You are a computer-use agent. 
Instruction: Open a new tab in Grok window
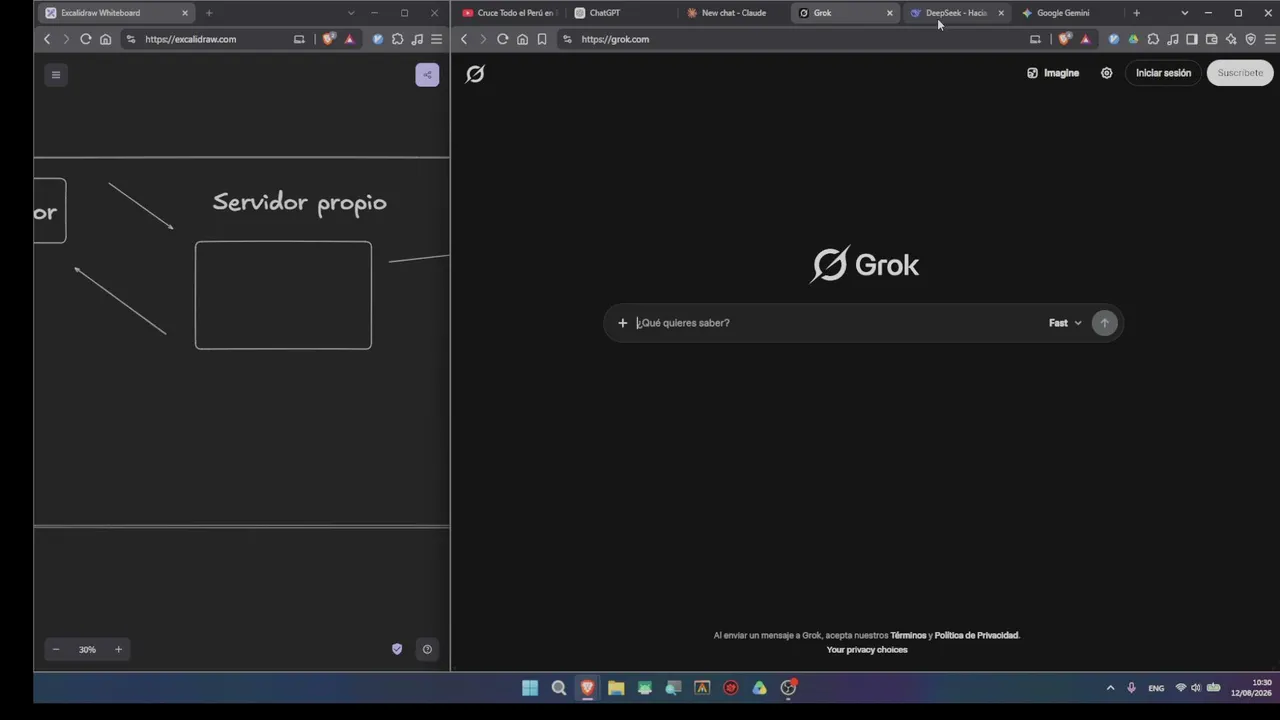(x=1136, y=13)
